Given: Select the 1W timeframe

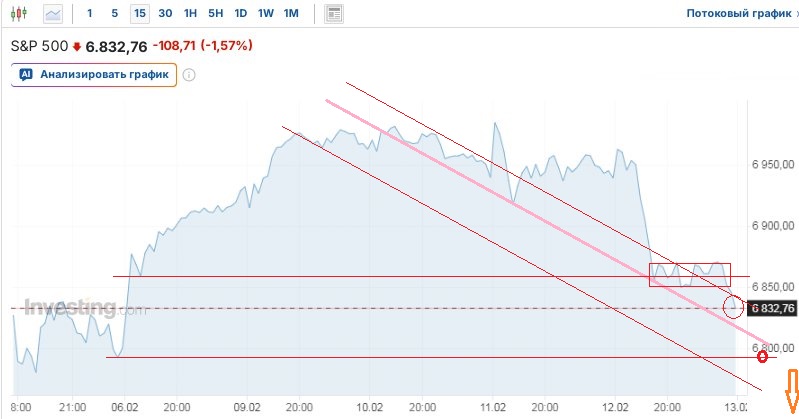Looking at the screenshot, I should (x=265, y=14).
